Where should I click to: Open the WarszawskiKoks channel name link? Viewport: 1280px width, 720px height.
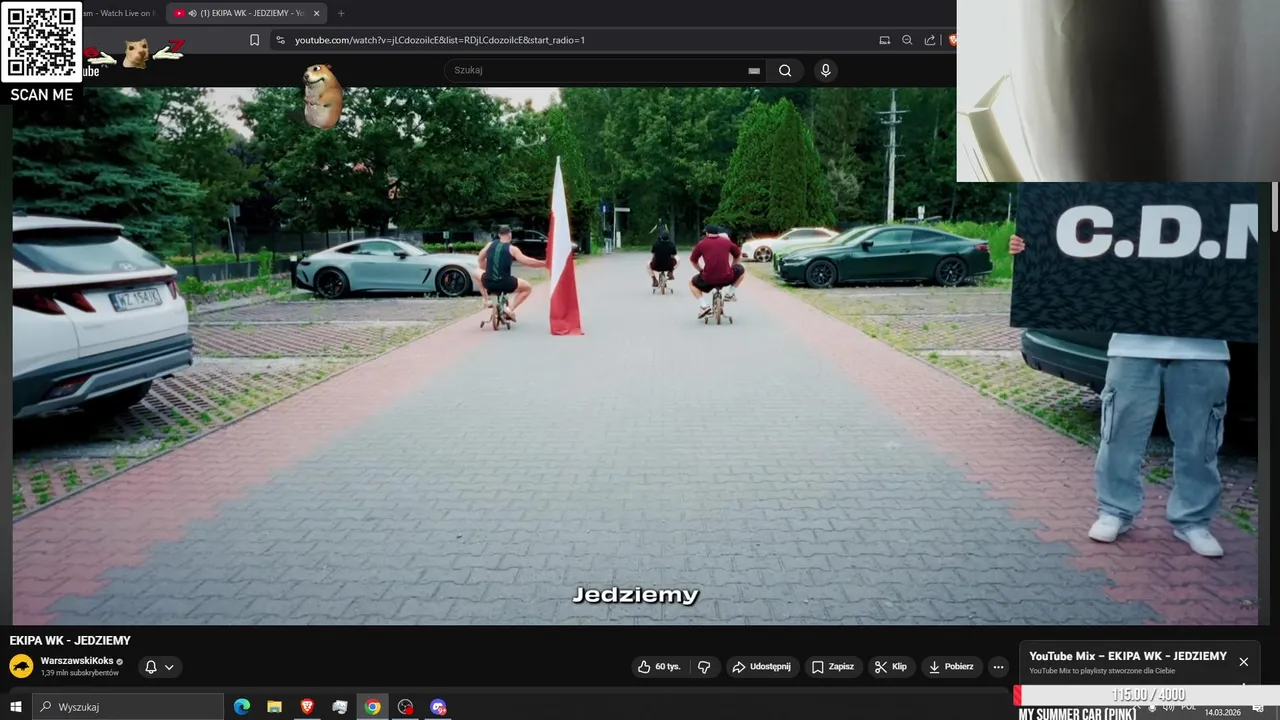pyautogui.click(x=77, y=661)
